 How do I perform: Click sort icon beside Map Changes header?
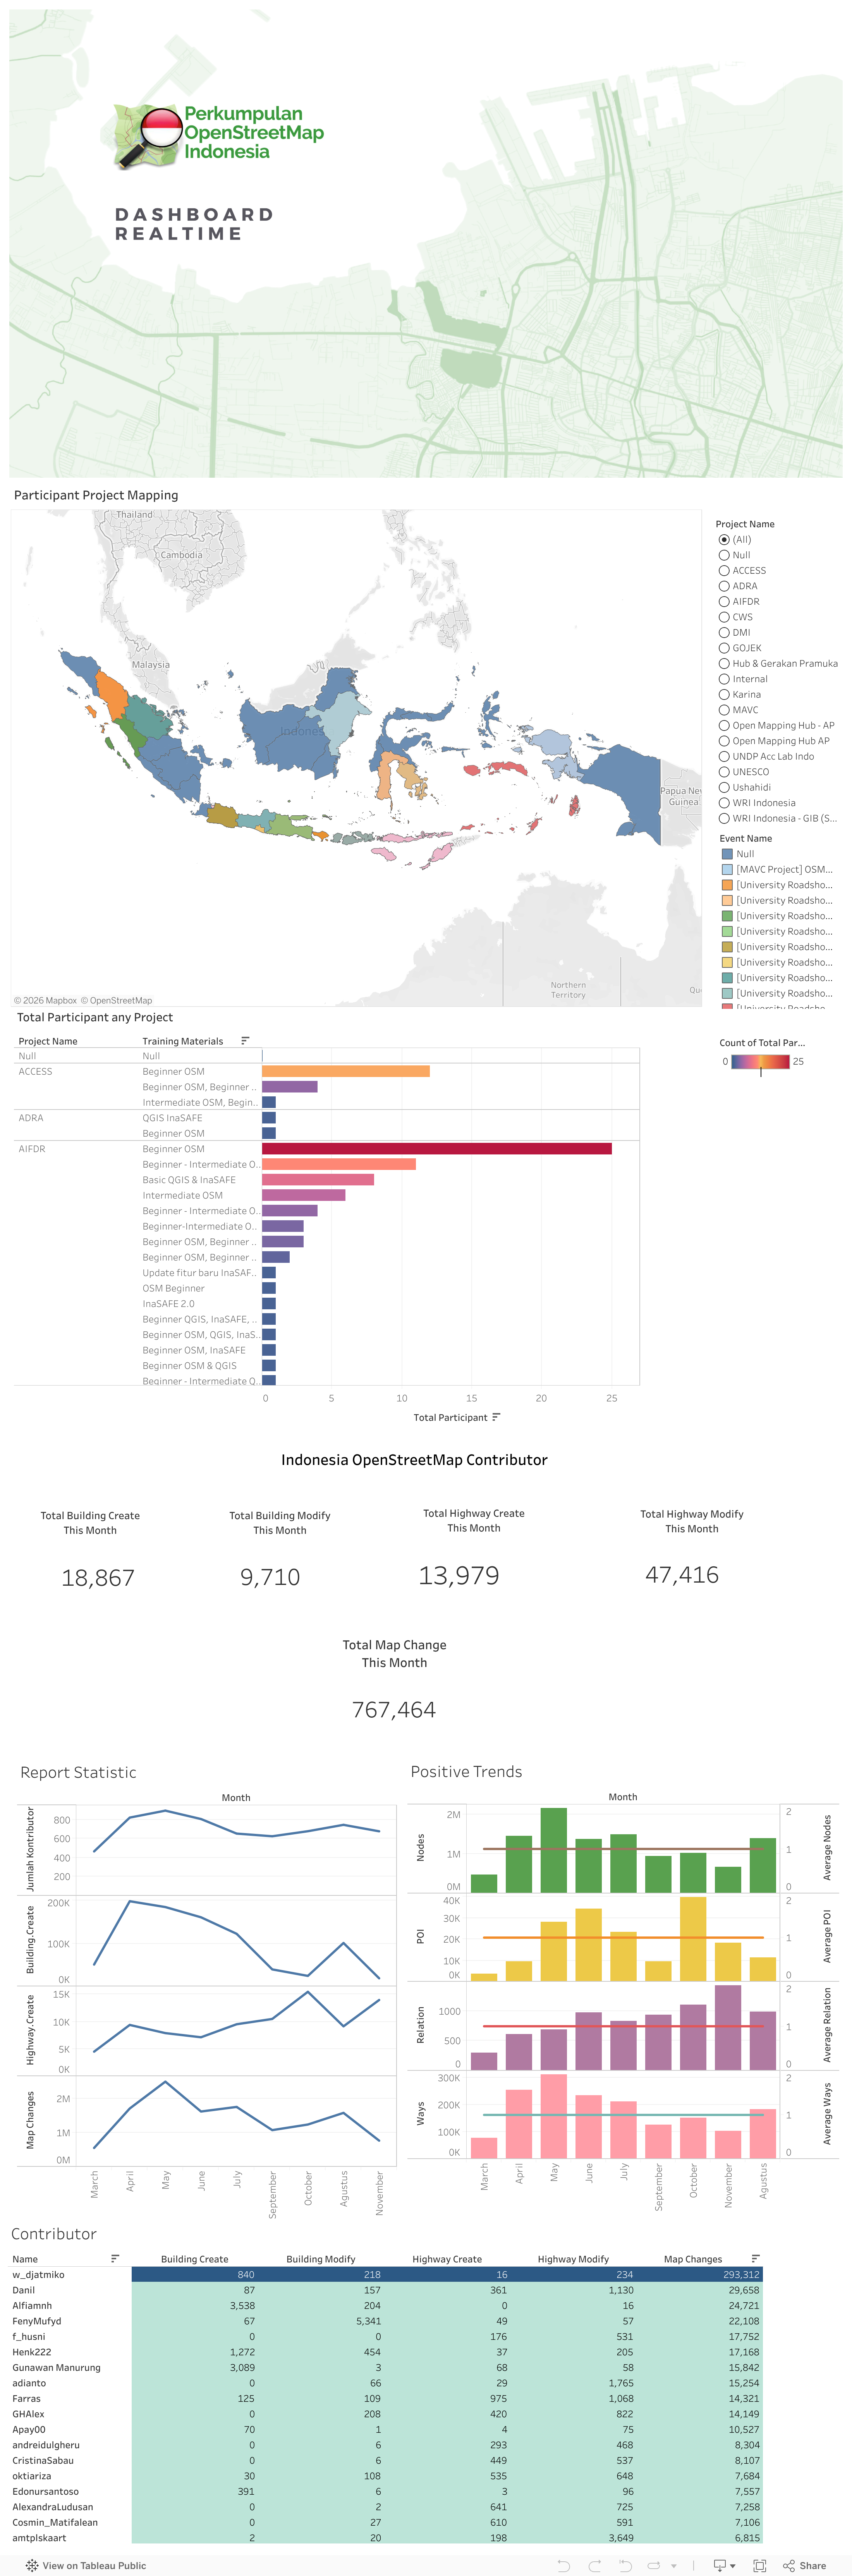point(755,2259)
